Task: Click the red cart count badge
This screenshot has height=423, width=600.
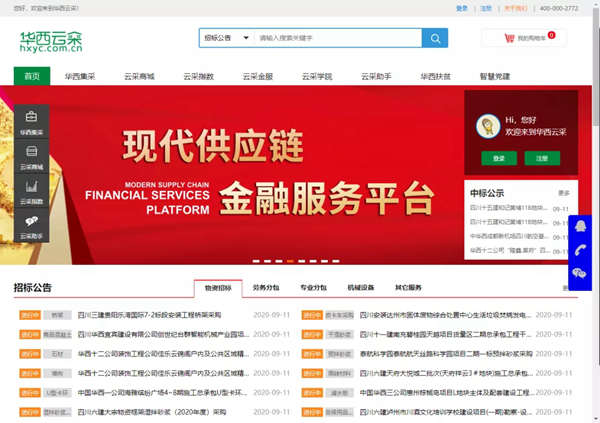Action: coord(551,35)
